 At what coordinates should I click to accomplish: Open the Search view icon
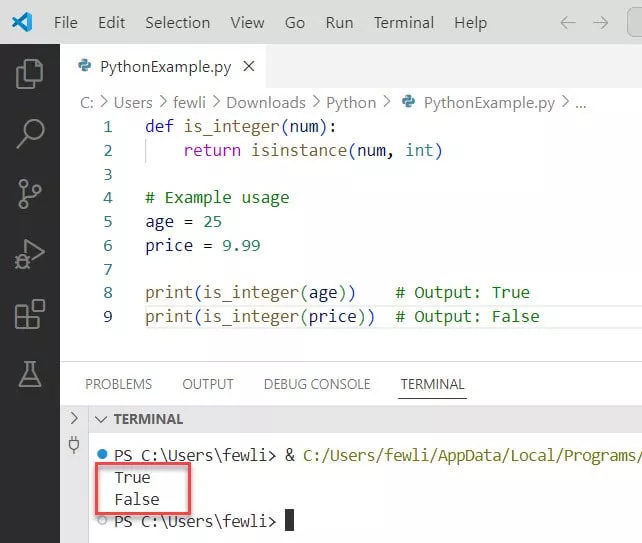click(x=30, y=134)
